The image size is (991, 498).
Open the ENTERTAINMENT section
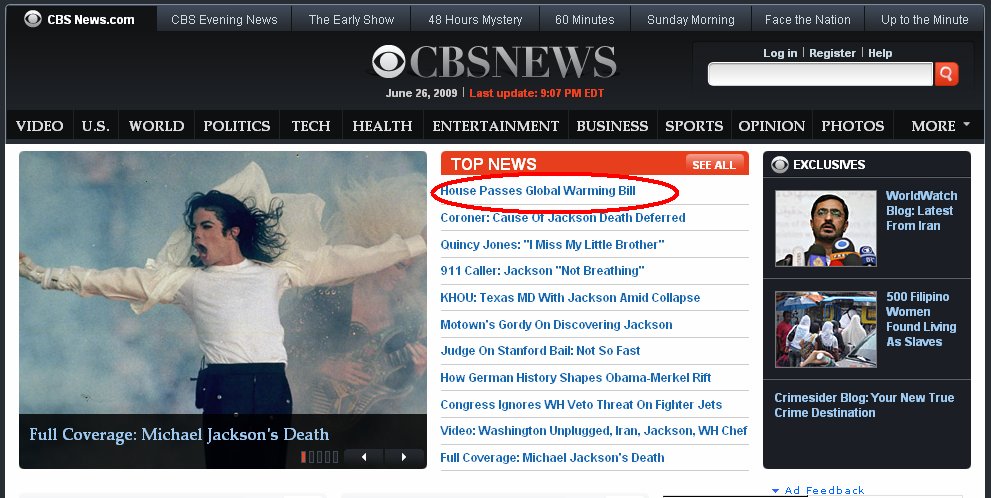coord(496,126)
